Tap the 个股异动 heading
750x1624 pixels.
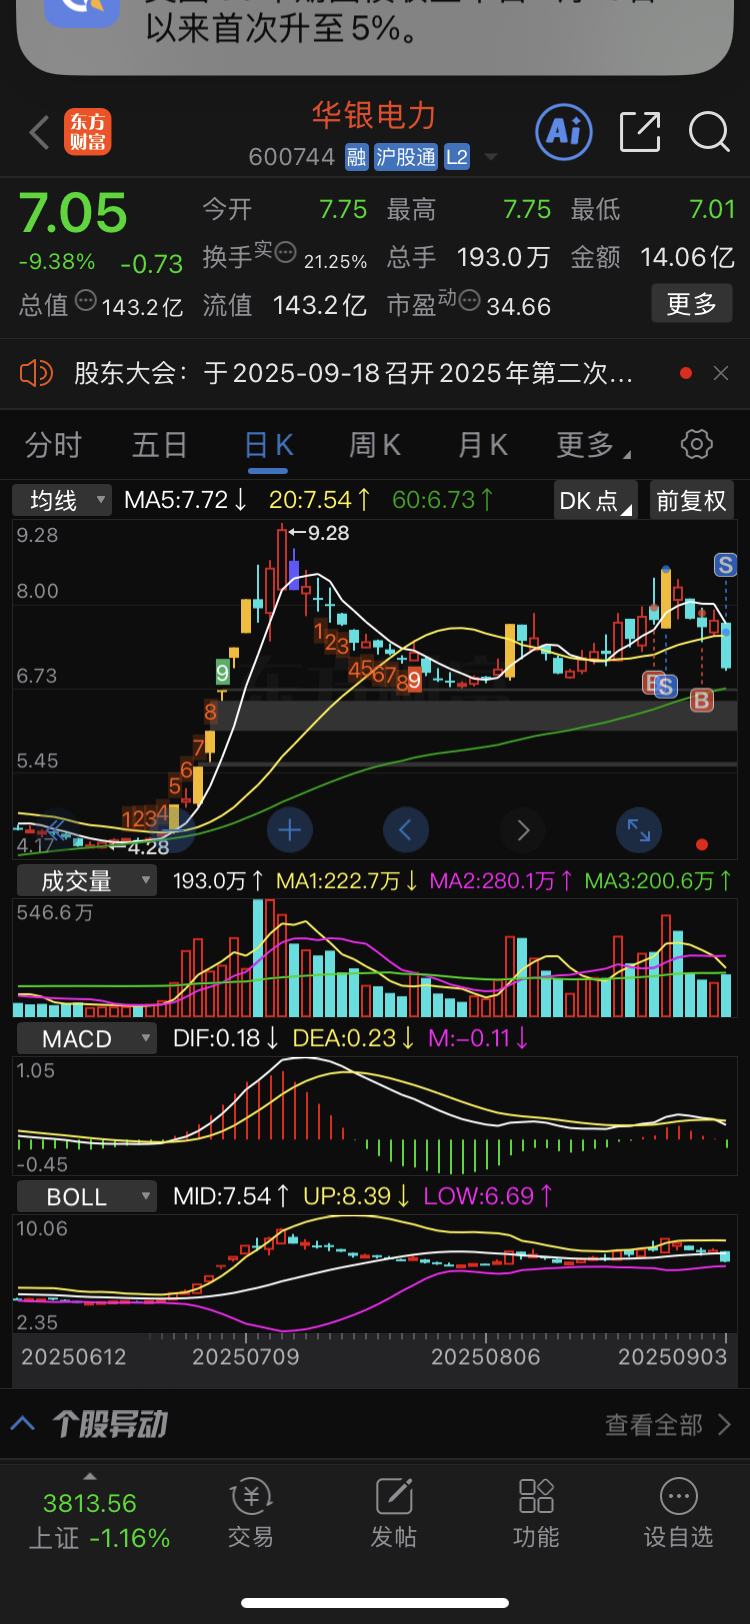point(110,1424)
